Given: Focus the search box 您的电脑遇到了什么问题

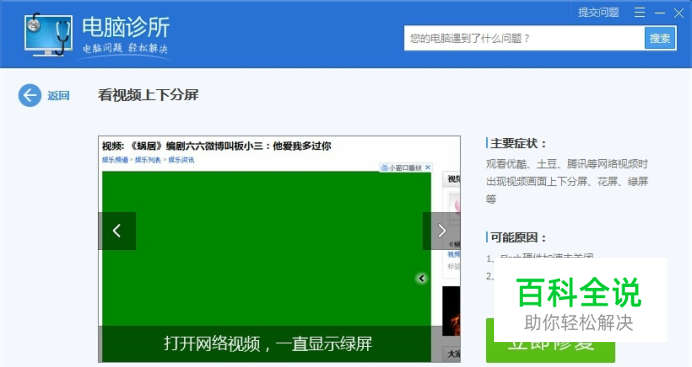Looking at the screenshot, I should click(524, 38).
